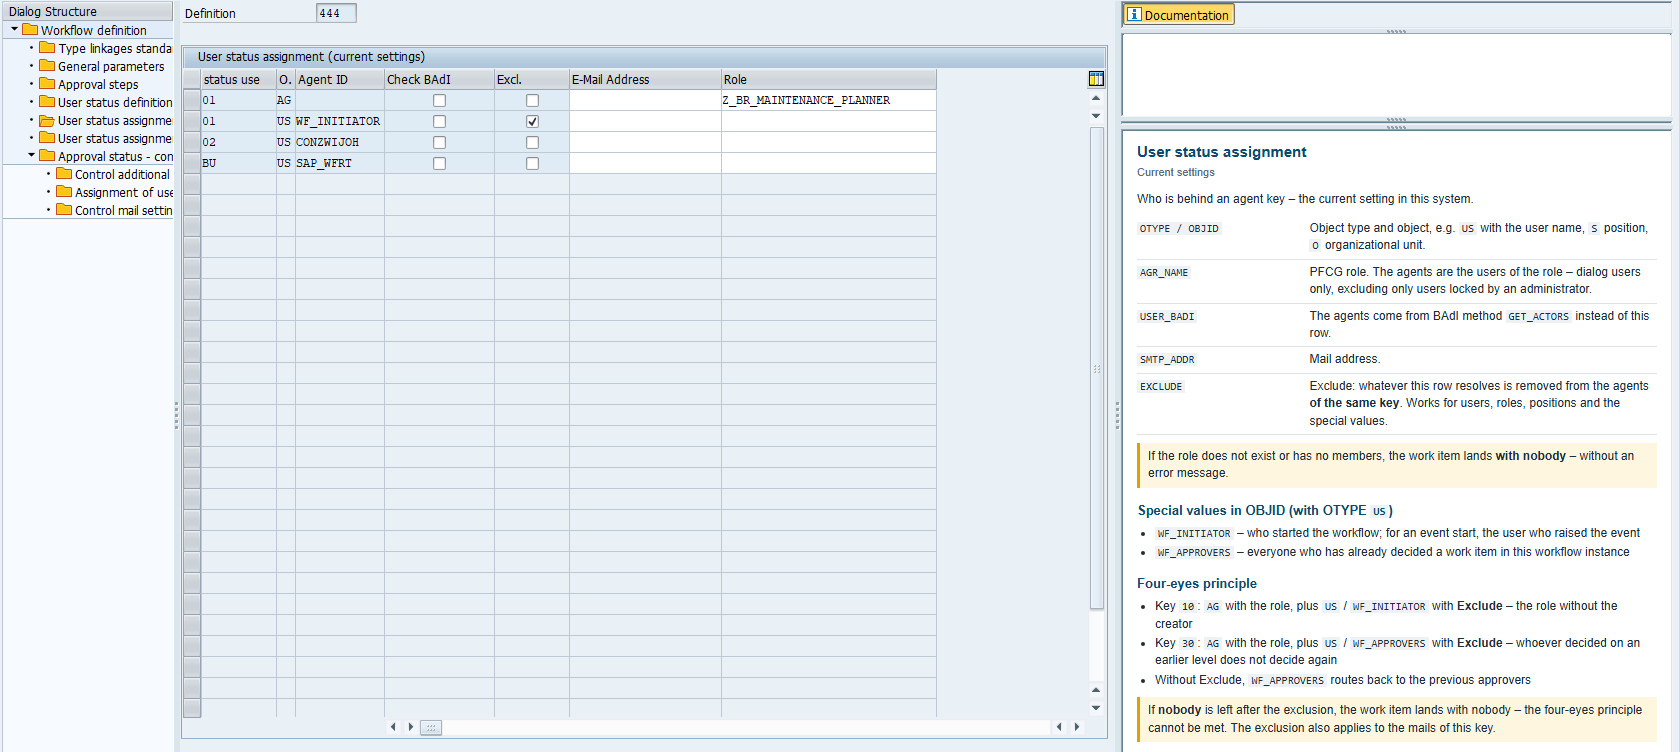Click the Definition field with 444
1680x752 pixels.
tap(336, 13)
